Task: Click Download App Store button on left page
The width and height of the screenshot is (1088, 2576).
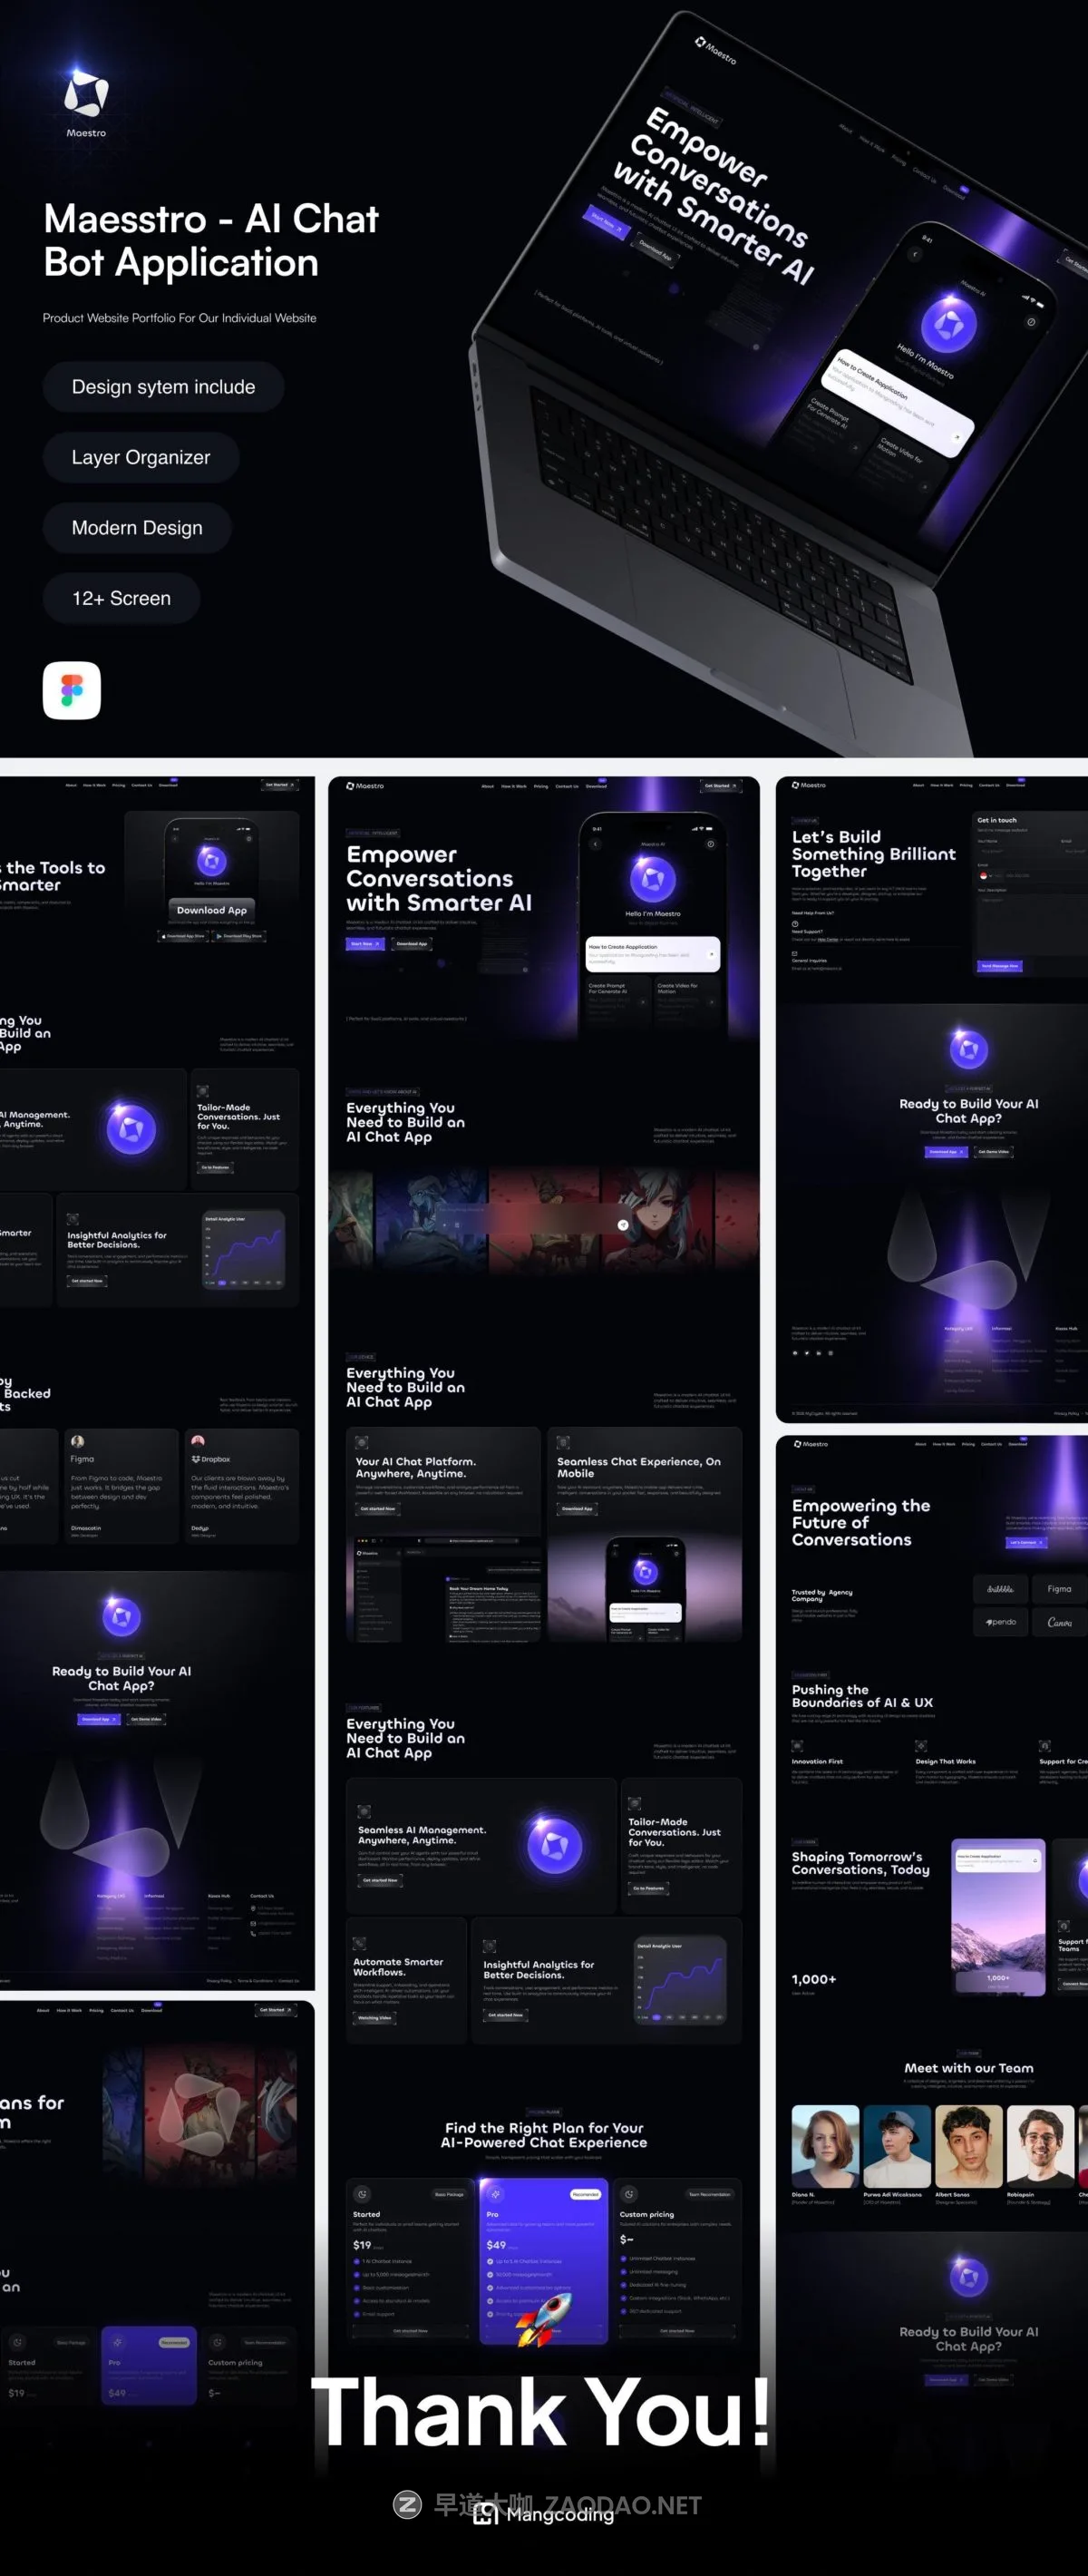Action: click(x=185, y=936)
